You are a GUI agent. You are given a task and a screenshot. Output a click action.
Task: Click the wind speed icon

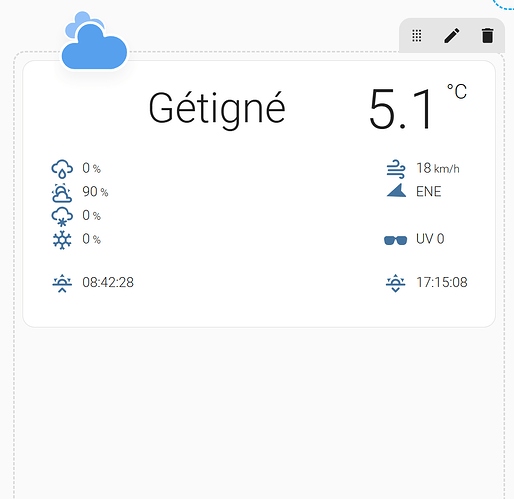pos(396,169)
